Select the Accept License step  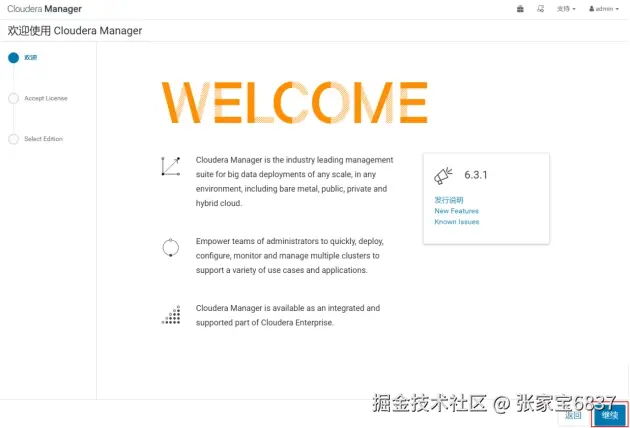[46, 98]
